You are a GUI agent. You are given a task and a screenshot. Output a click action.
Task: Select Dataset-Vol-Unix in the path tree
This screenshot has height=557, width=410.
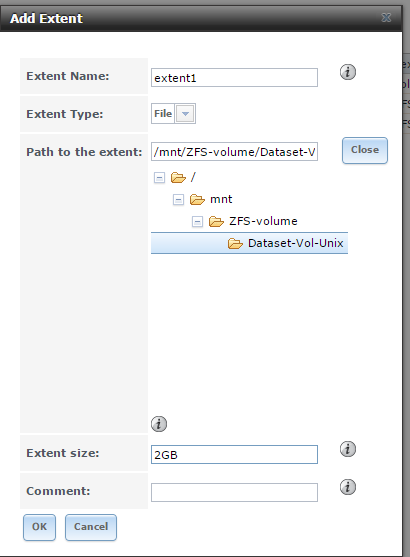coord(296,243)
